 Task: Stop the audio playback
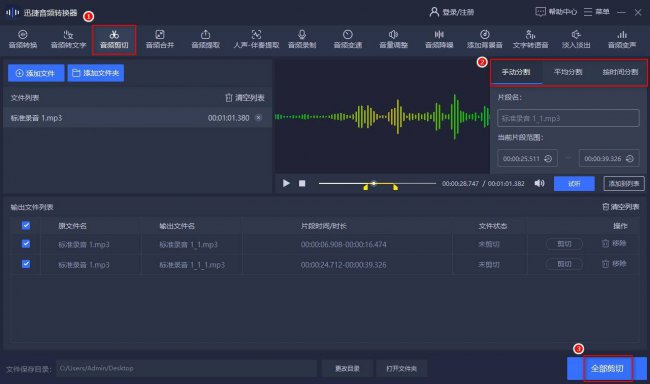click(302, 183)
